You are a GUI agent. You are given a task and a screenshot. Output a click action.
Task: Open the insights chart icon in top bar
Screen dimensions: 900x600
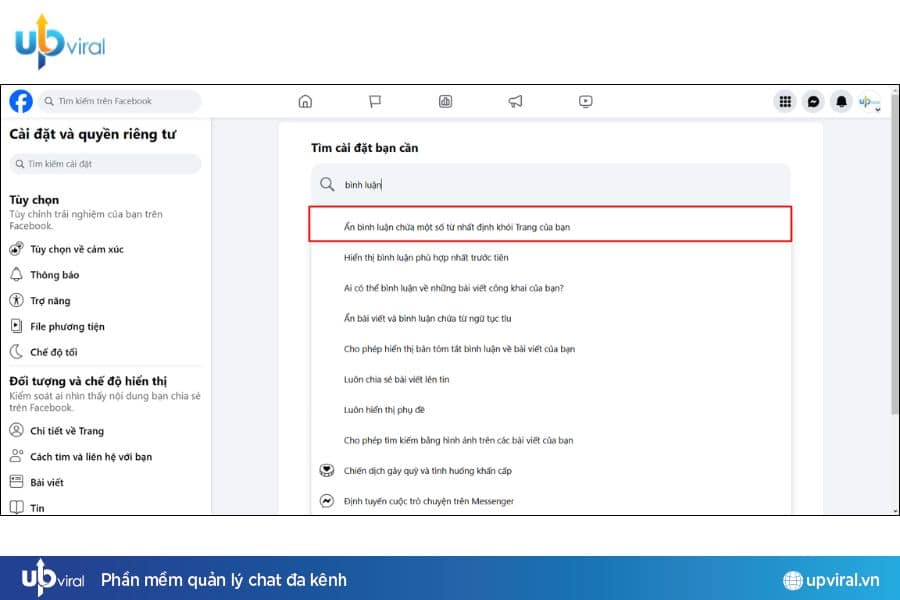point(445,101)
